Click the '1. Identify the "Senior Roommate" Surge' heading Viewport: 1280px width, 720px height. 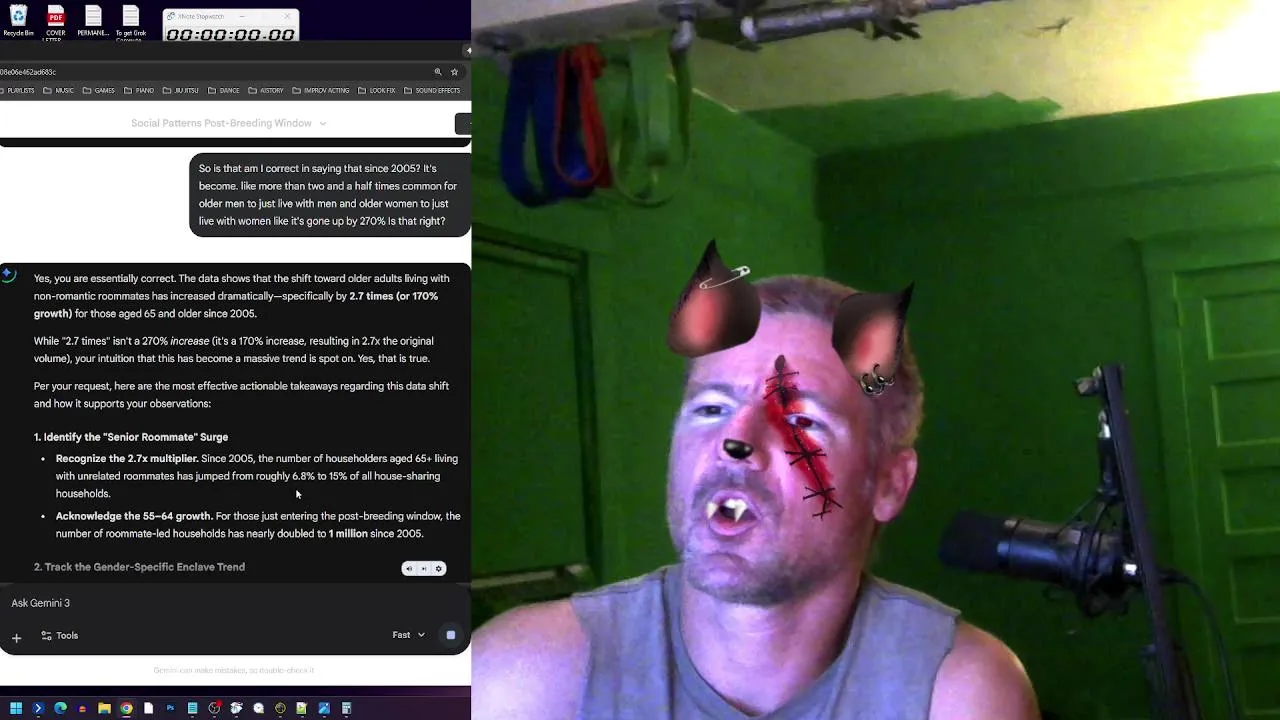[131, 437]
